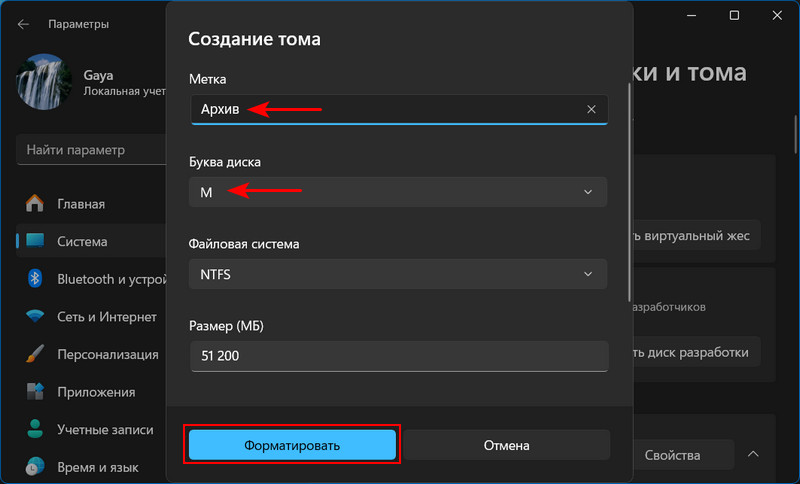800x484 pixels.
Task: Clear the Метка field with X
Action: pyautogui.click(x=591, y=109)
